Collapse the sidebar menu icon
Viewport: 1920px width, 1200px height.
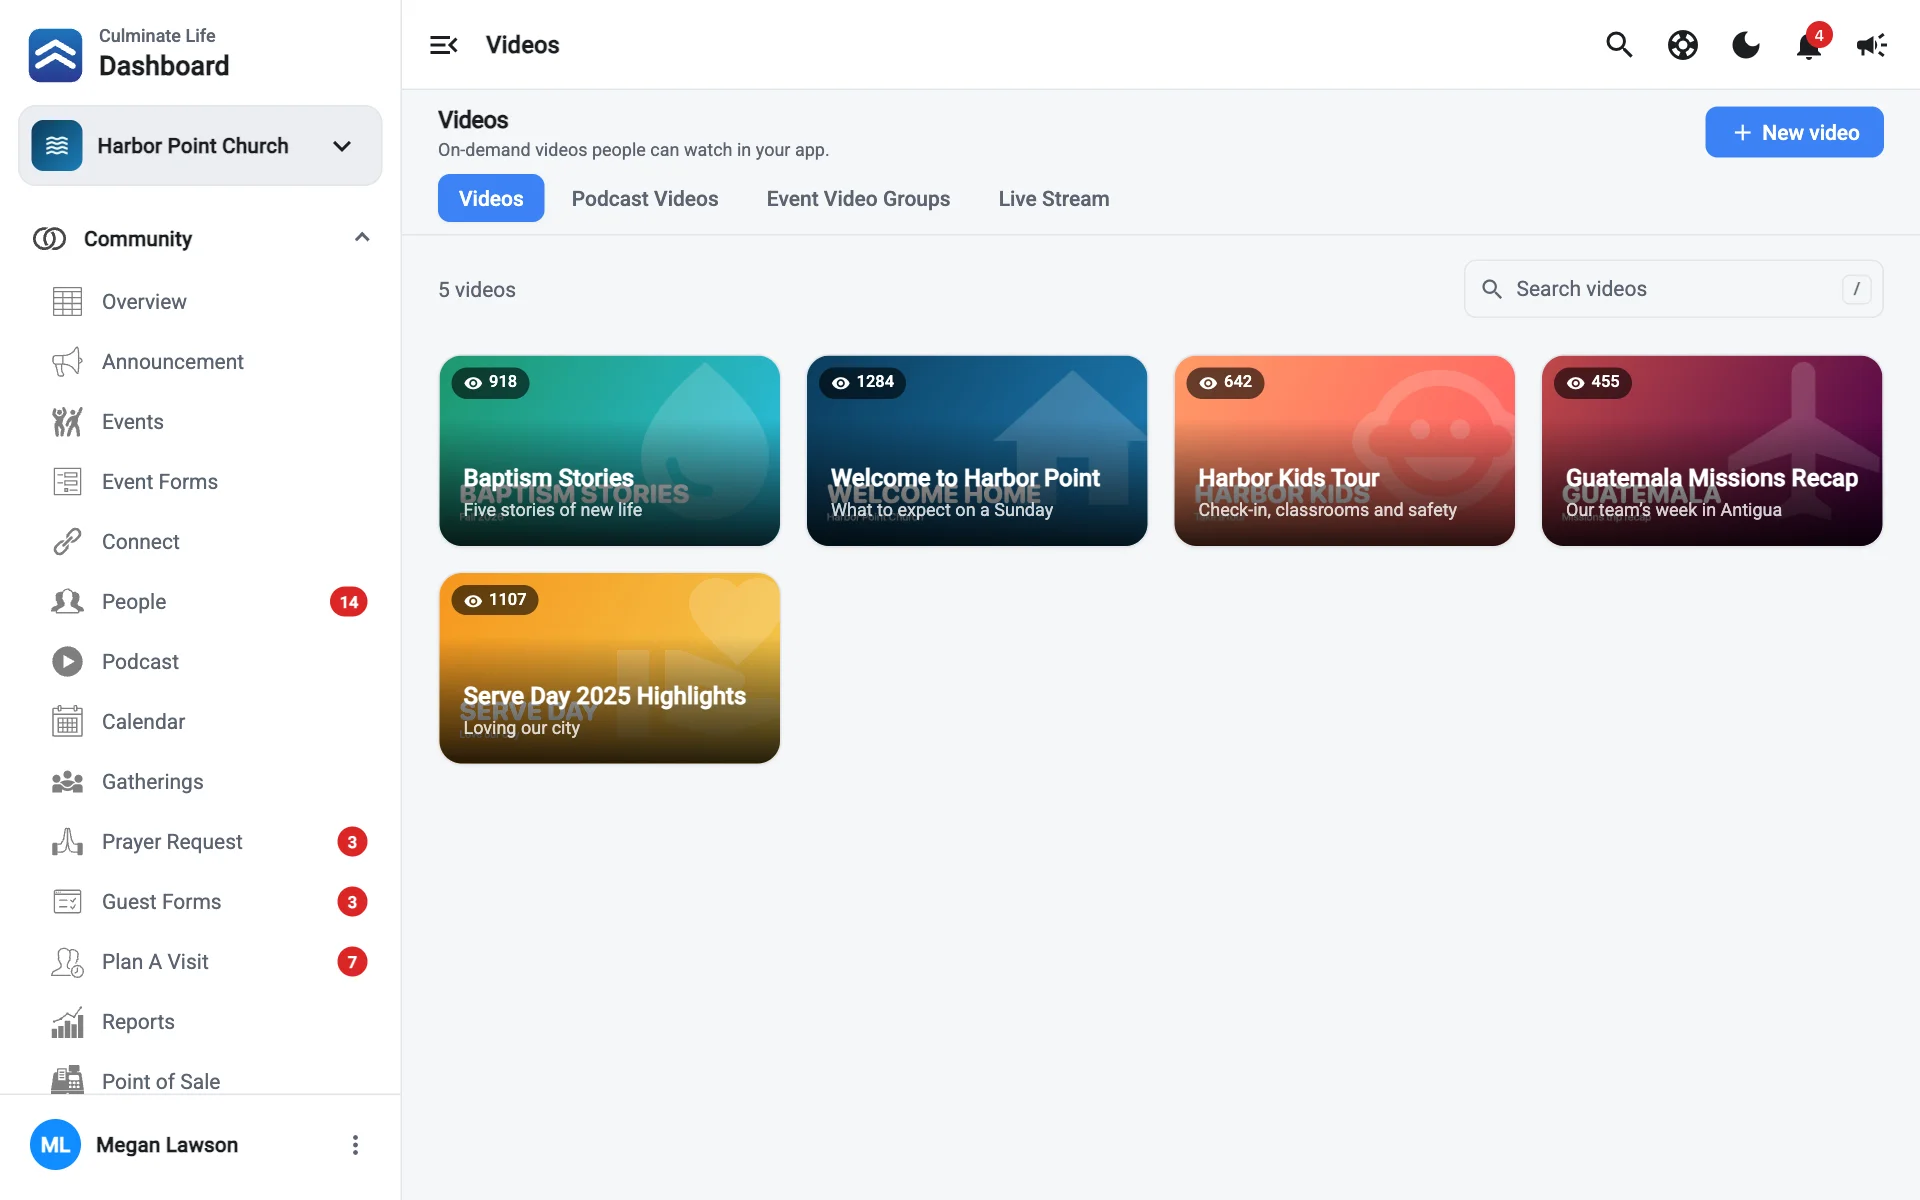click(x=443, y=45)
